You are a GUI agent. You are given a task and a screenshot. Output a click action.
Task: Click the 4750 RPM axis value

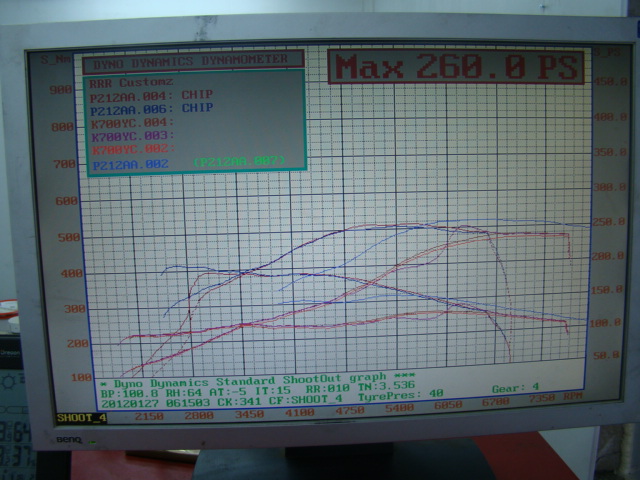[x=350, y=411]
